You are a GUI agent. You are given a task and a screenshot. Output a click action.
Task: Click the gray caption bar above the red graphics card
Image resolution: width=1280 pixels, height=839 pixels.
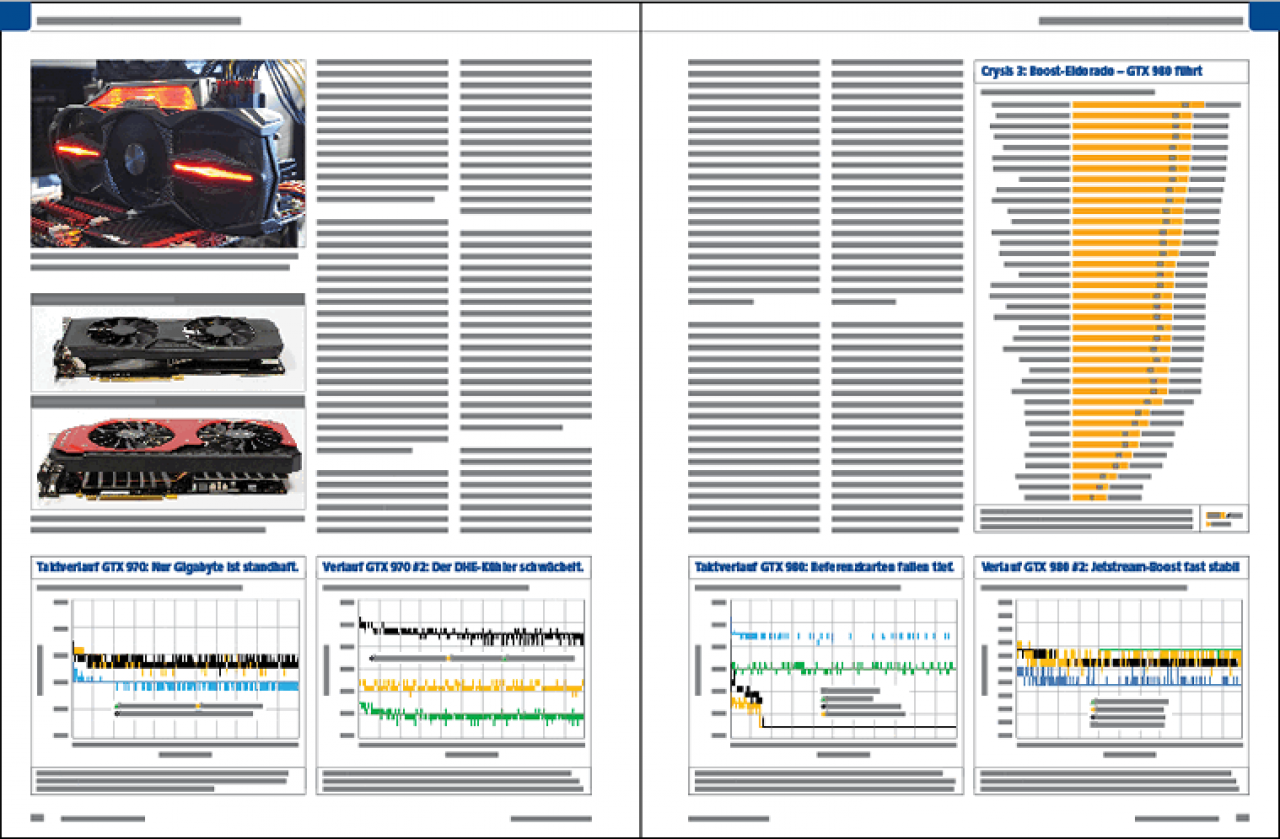(167, 401)
